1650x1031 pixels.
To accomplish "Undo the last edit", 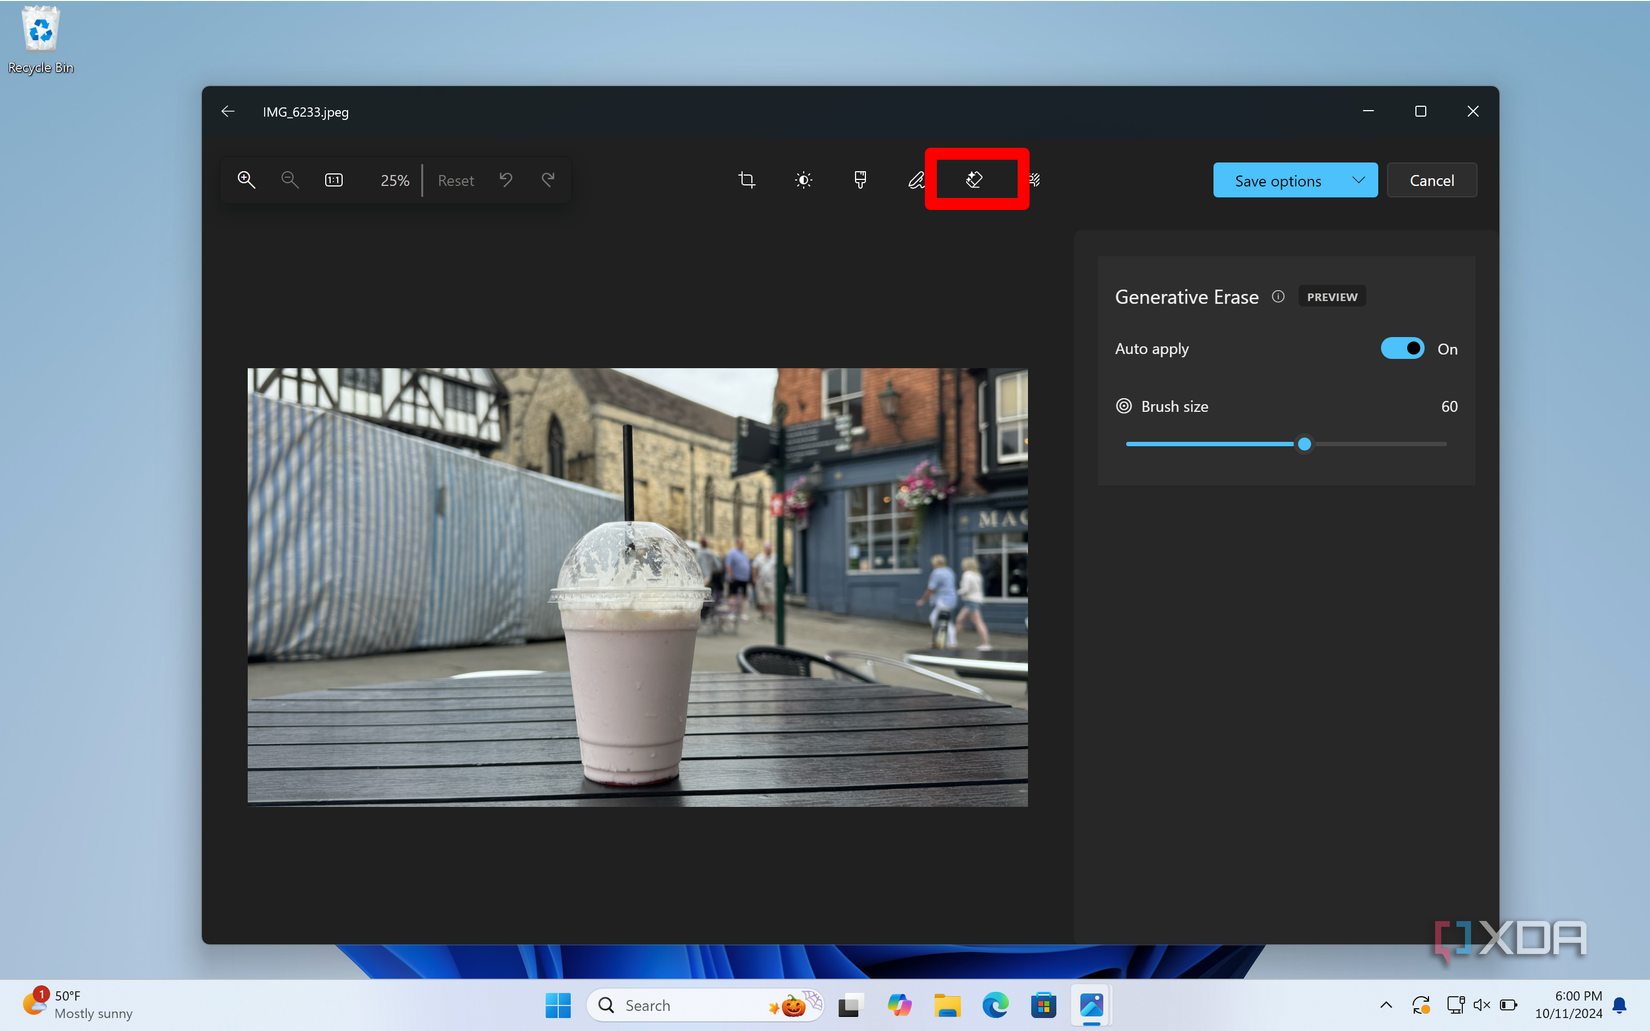I will [x=506, y=180].
